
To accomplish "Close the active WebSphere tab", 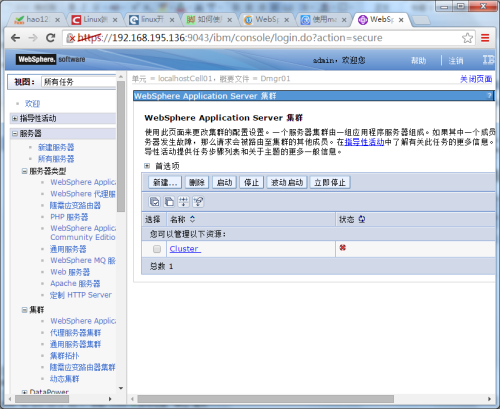I will tap(401, 20).
